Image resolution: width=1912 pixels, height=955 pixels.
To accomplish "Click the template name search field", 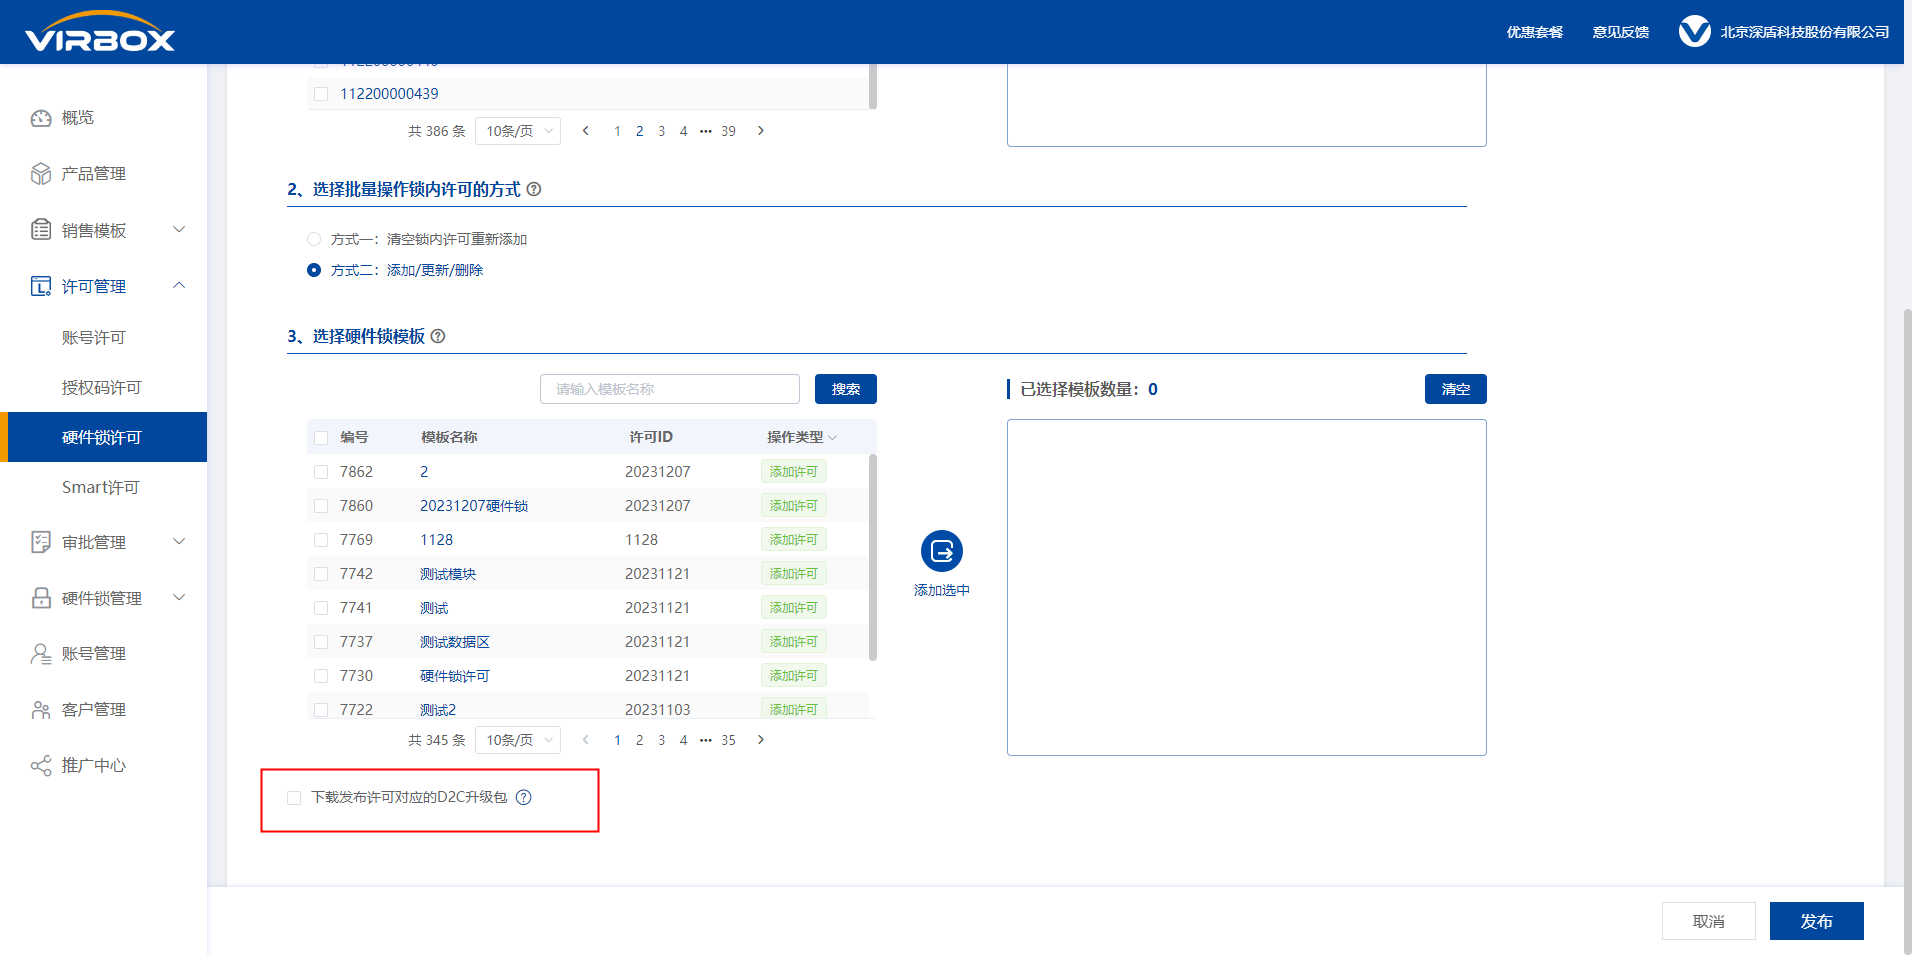I will point(670,389).
